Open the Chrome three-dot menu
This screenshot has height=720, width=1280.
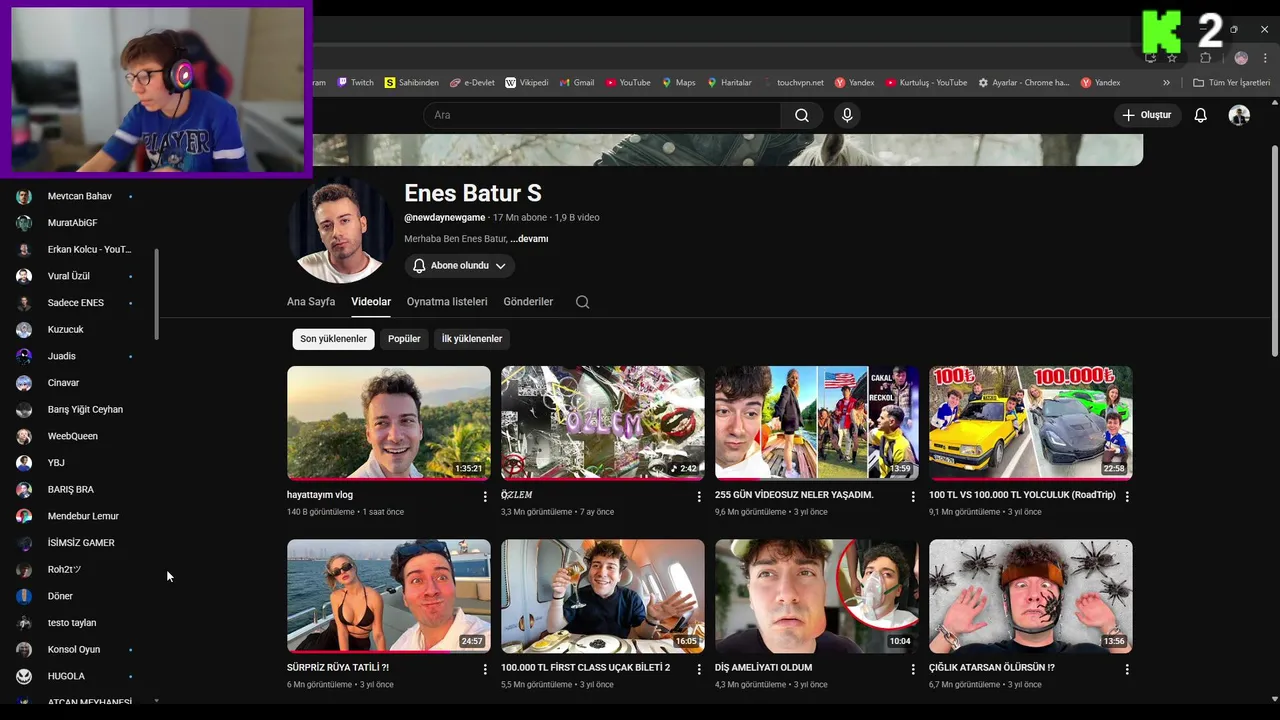point(1265,58)
